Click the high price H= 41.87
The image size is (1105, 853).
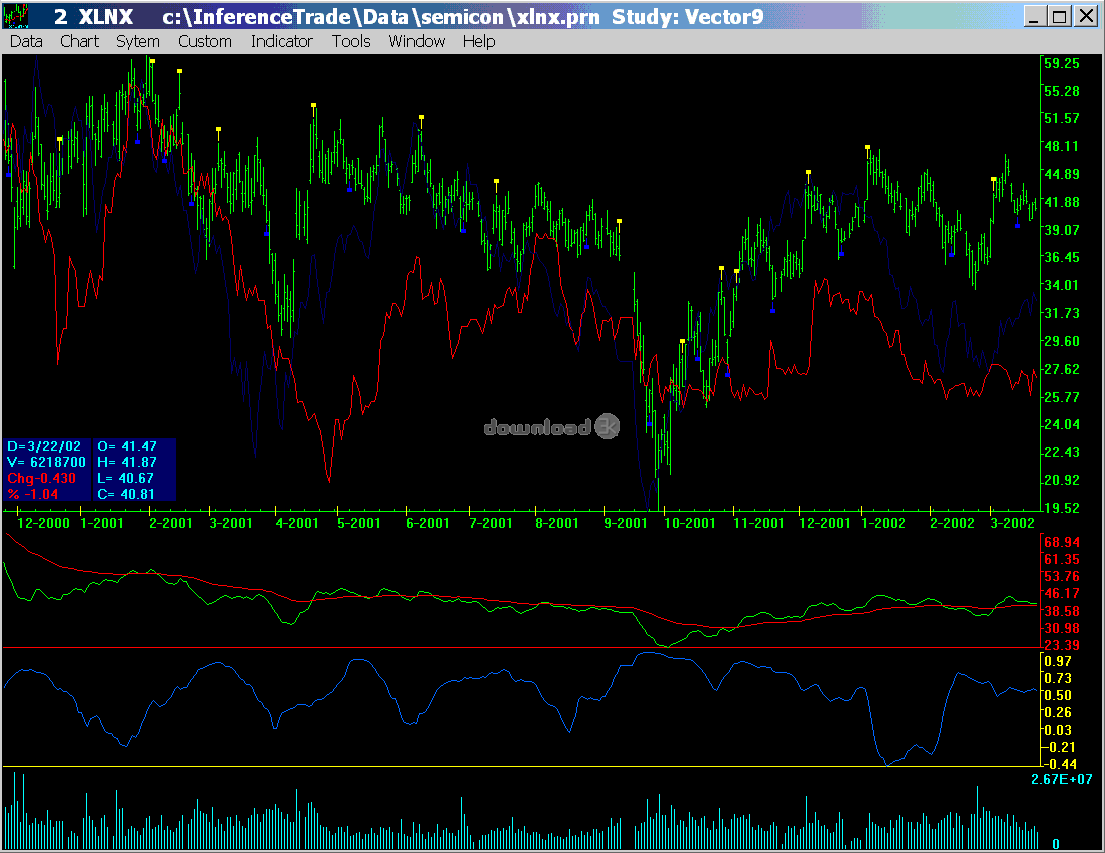(x=127, y=462)
